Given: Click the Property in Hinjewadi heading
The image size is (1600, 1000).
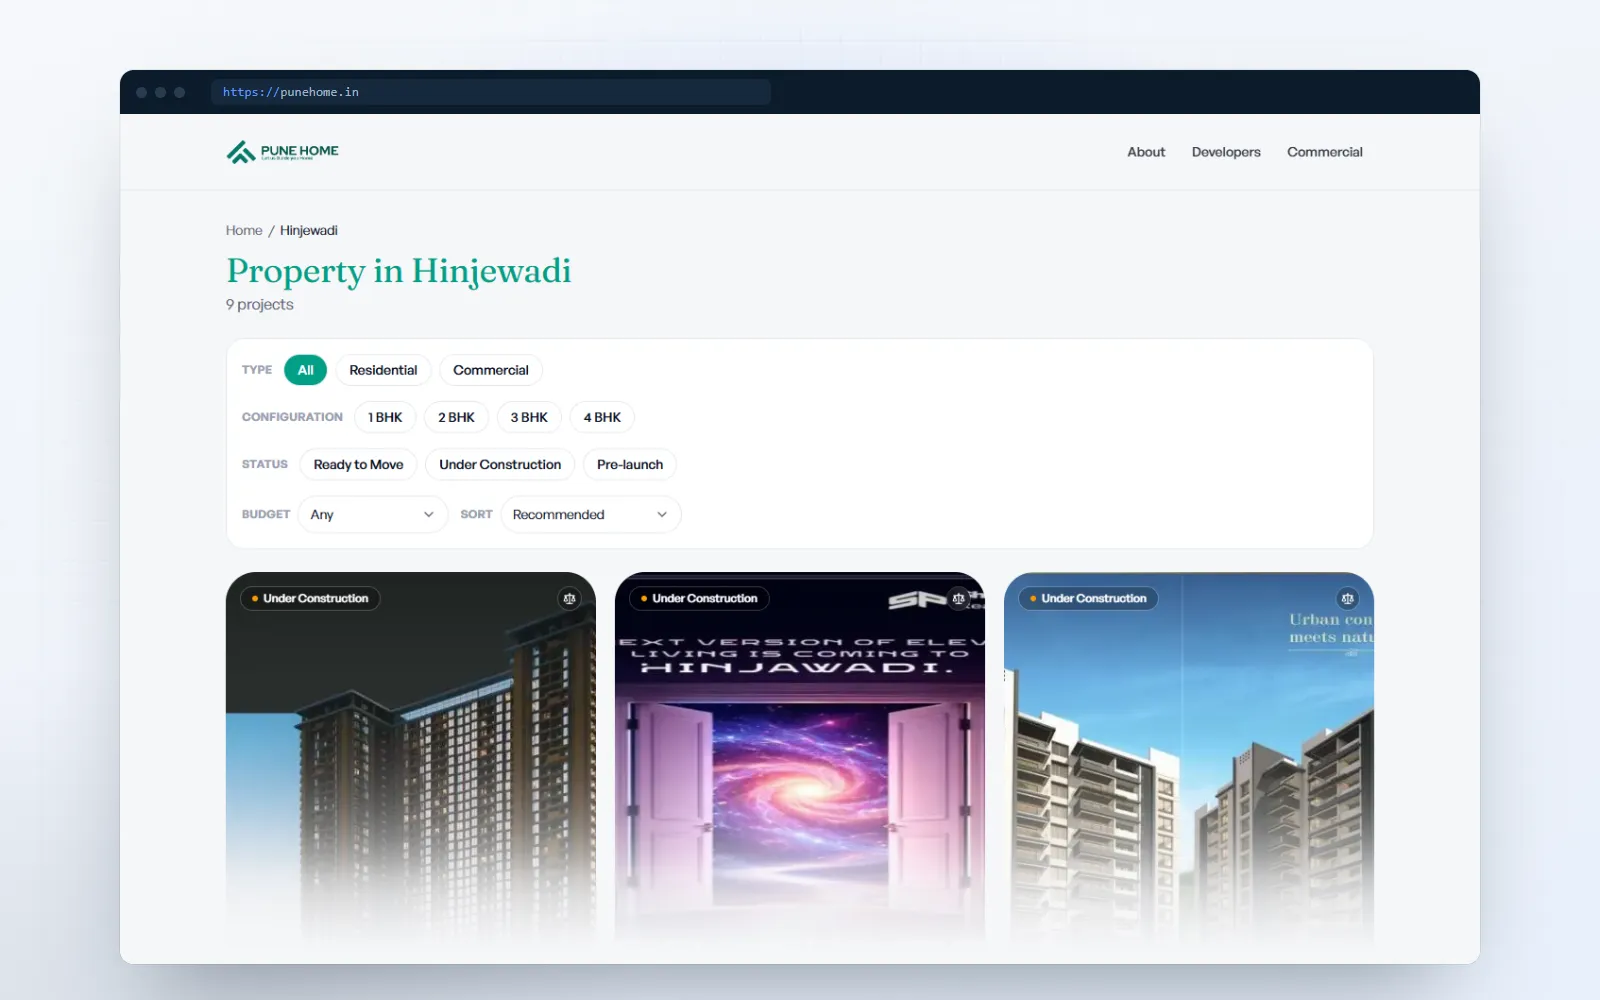Looking at the screenshot, I should coord(399,271).
